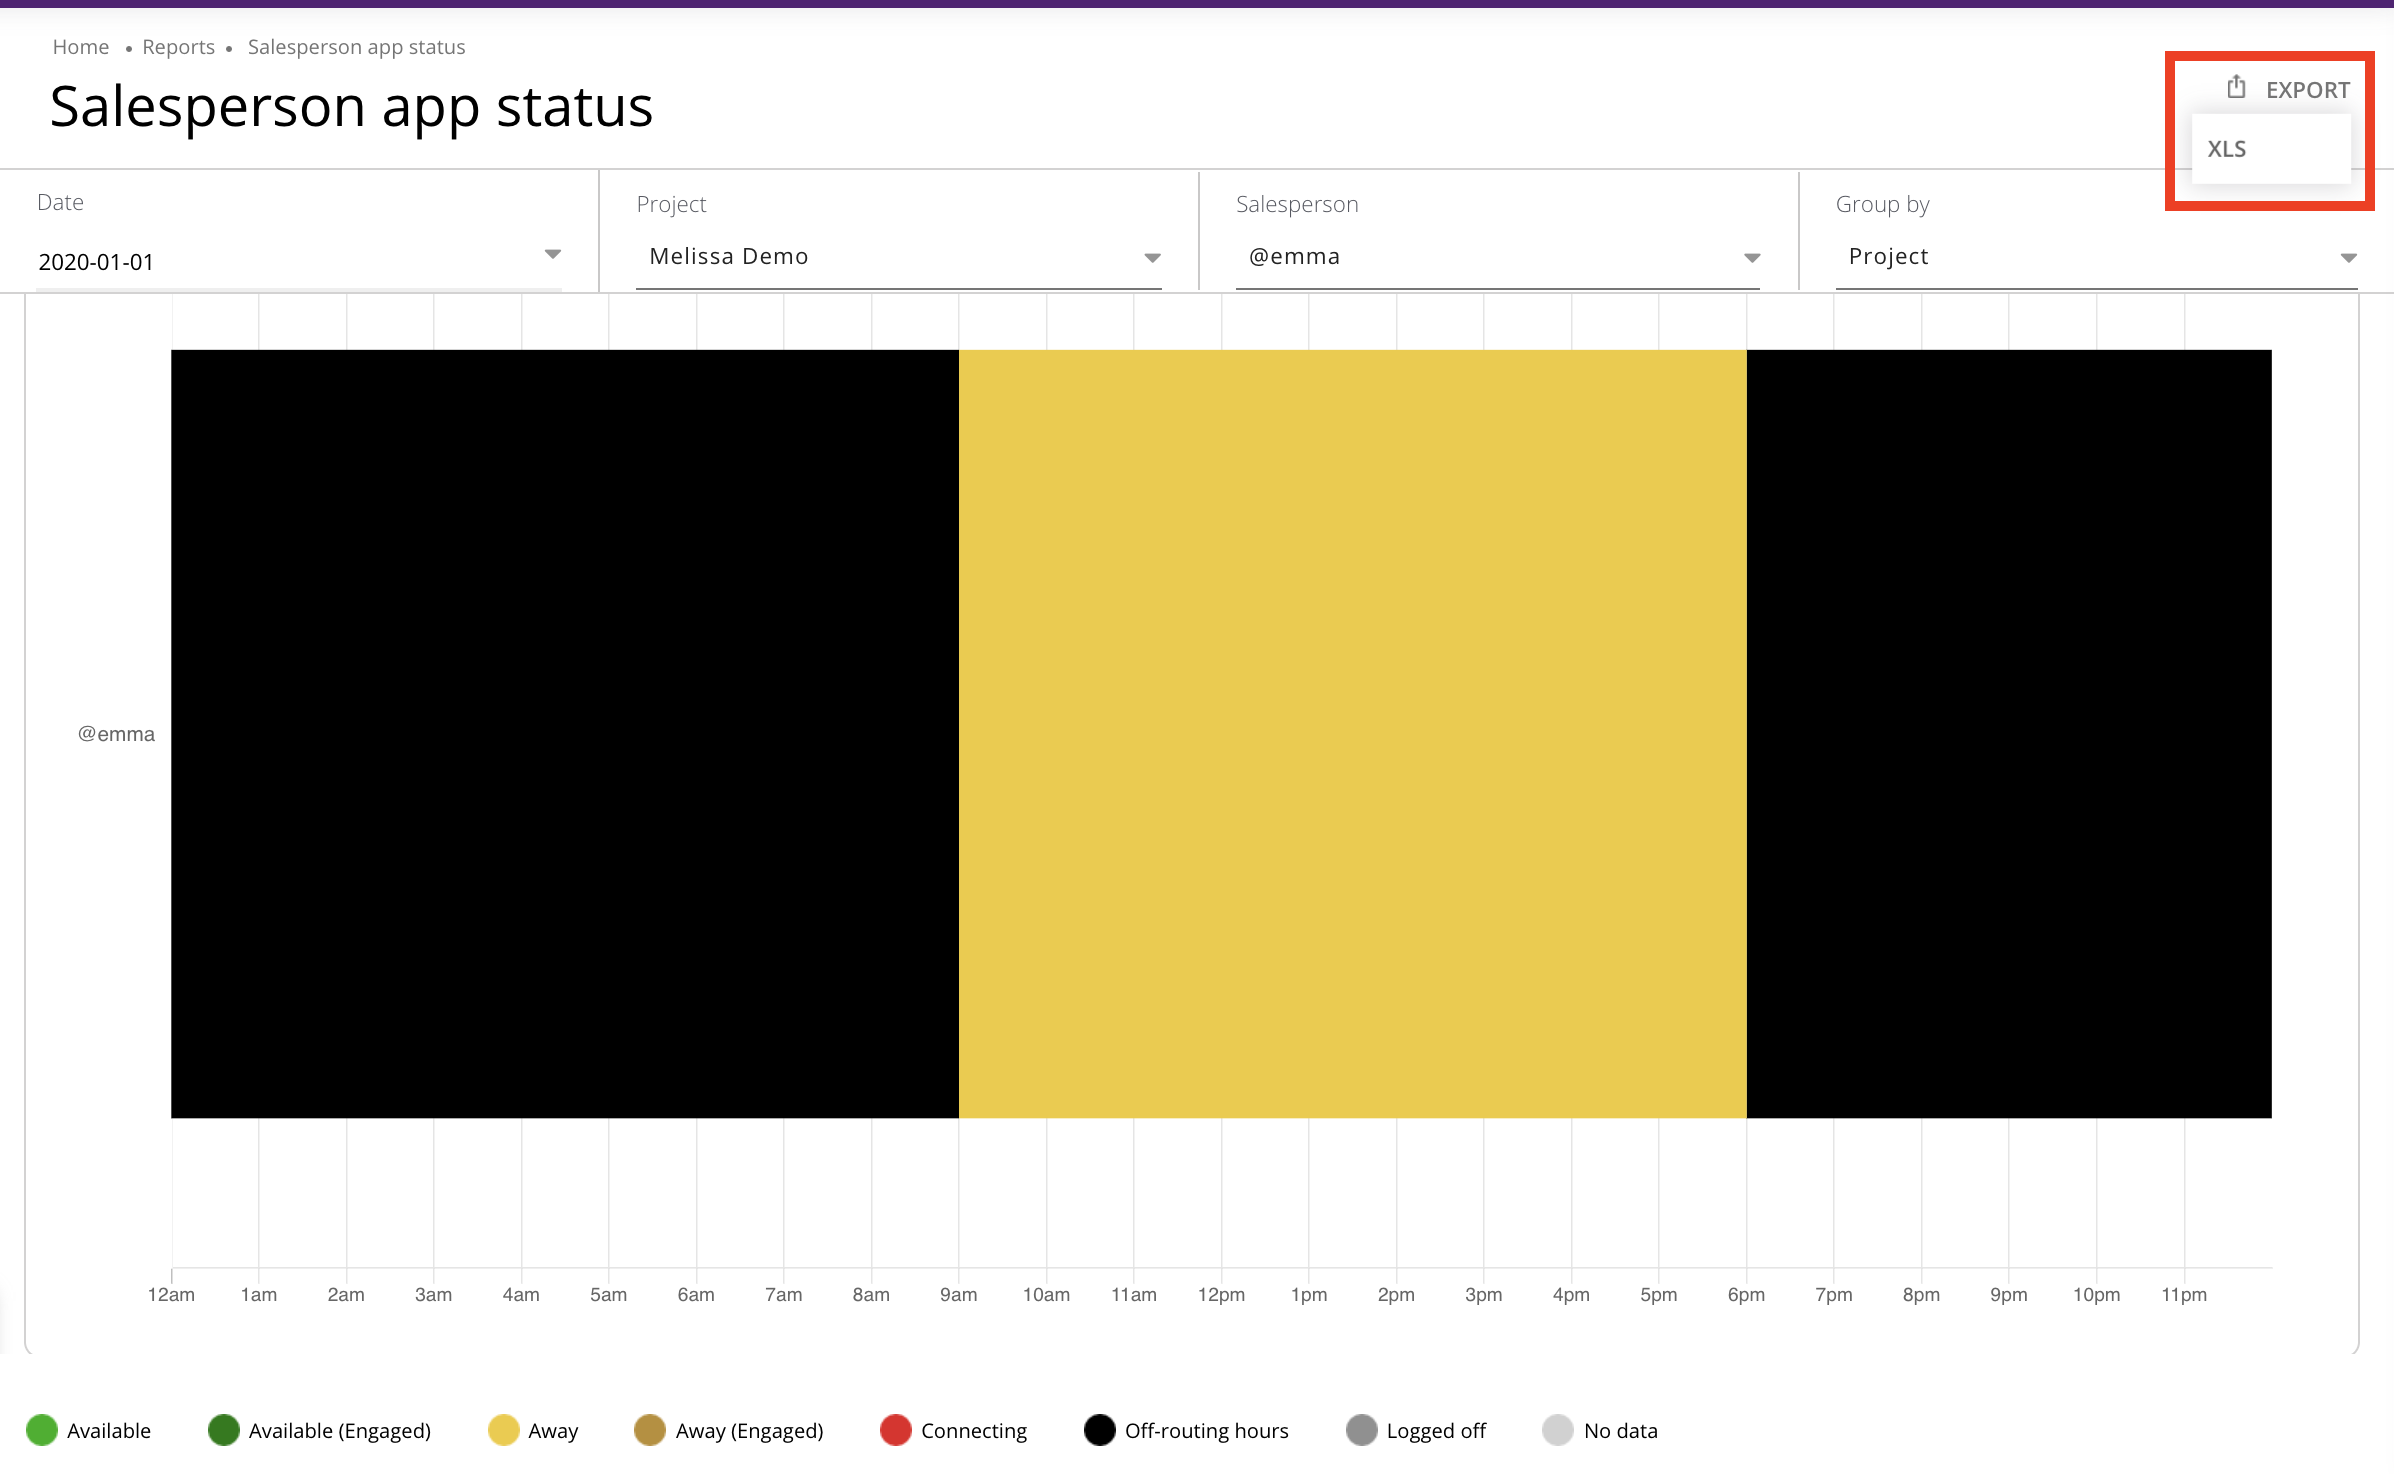Expand the Date dropdown arrow
The height and width of the screenshot is (1474, 2394).
click(x=552, y=255)
